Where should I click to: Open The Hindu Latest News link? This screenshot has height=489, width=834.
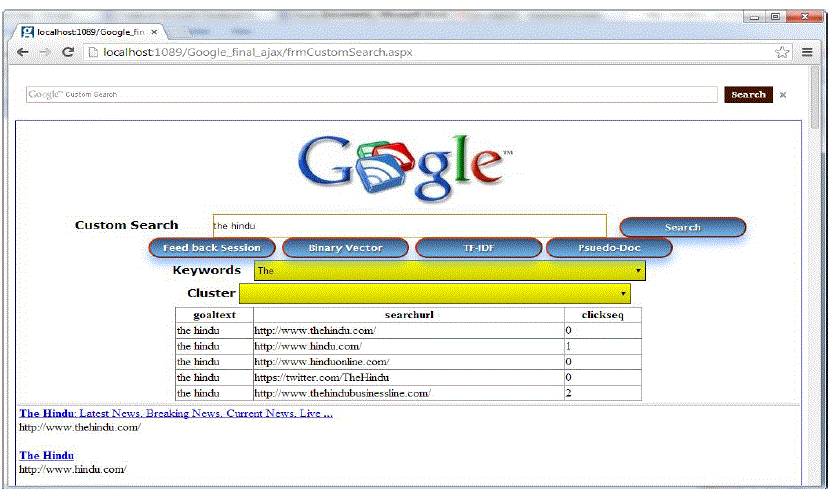[175, 413]
